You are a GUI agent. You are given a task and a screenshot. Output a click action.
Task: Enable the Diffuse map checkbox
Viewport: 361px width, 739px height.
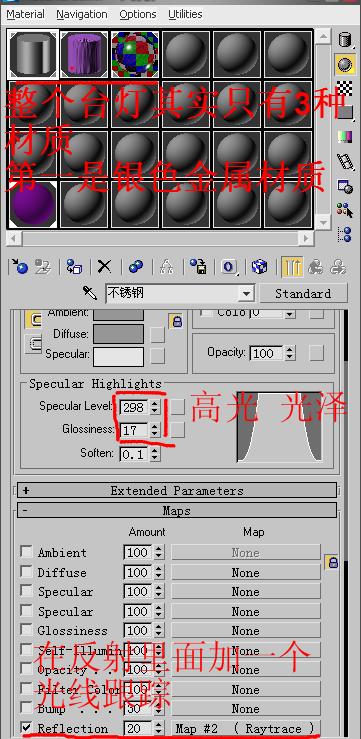coord(27,572)
